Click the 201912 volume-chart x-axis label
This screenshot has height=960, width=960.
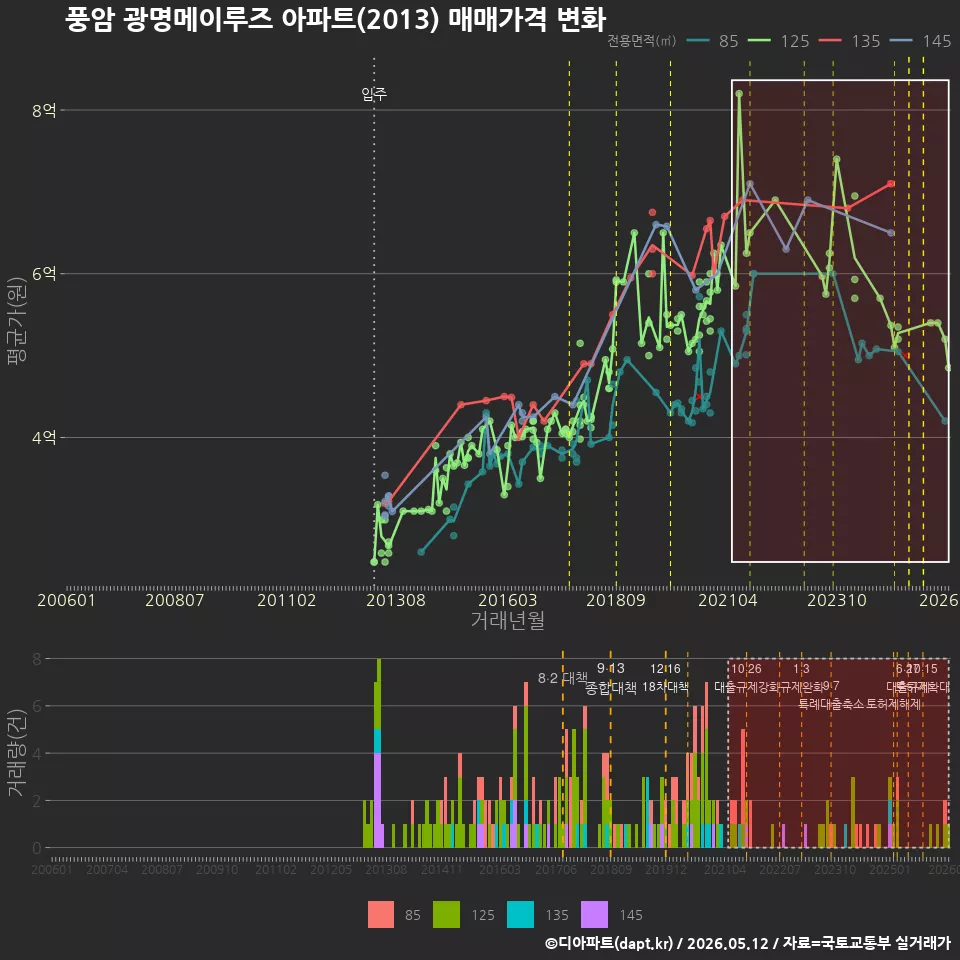pos(666,869)
